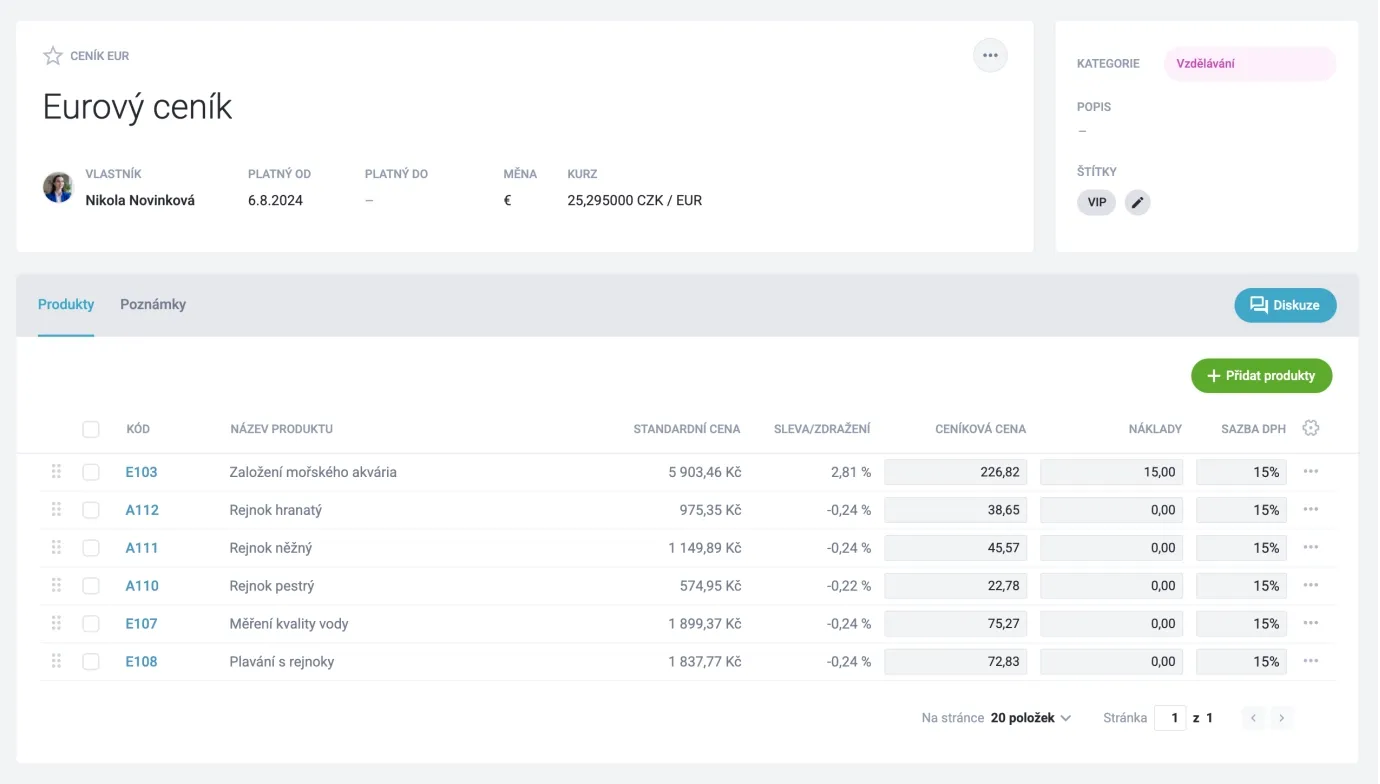Open the Diskuze button
1380x784 pixels.
pos(1285,305)
